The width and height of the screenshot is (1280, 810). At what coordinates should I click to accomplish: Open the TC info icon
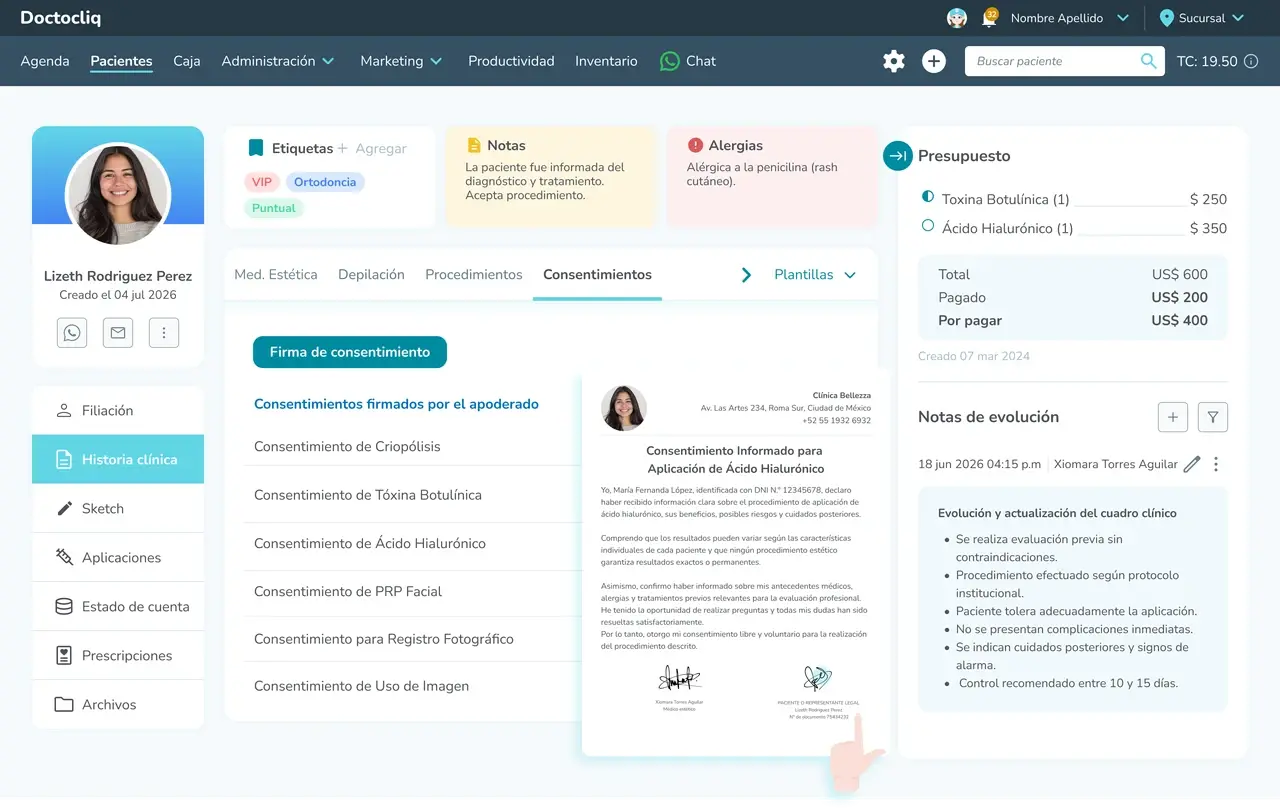(x=1250, y=61)
